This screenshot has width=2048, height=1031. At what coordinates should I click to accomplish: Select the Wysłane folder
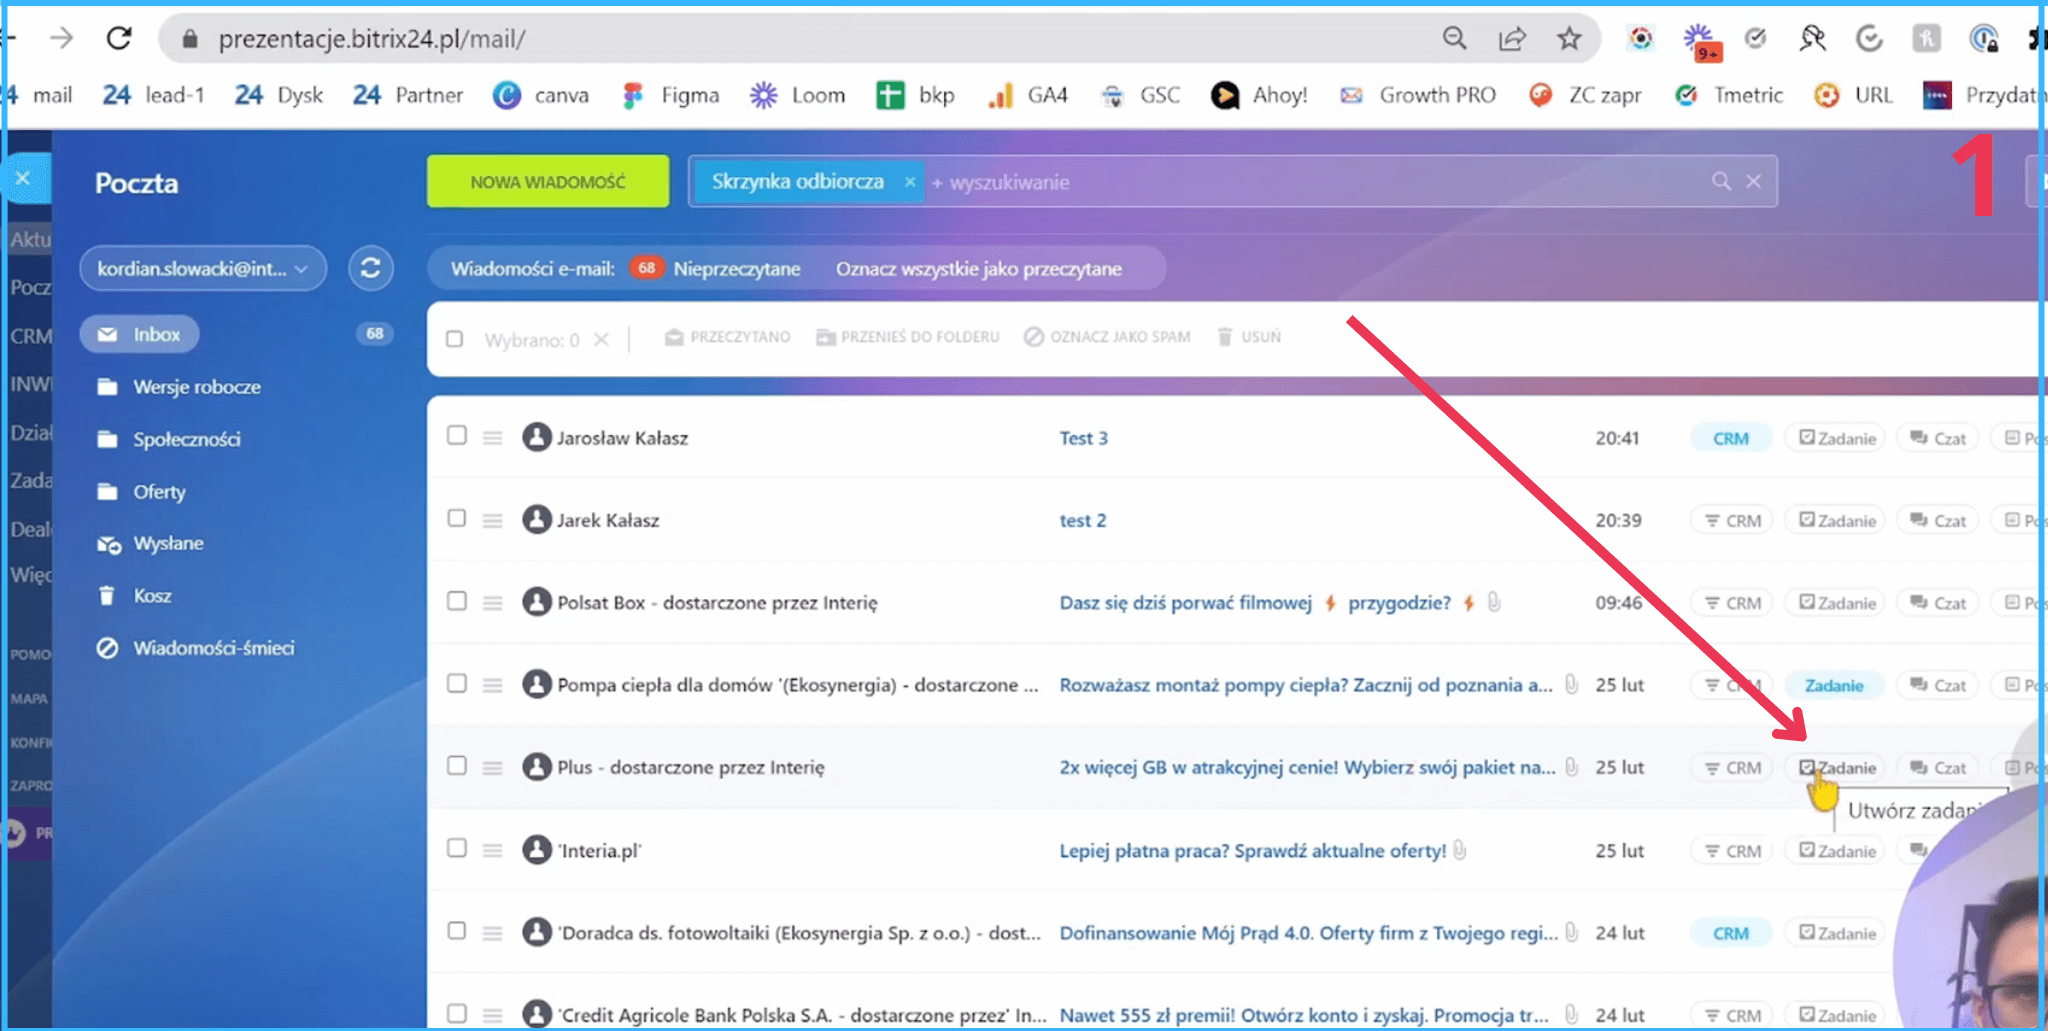click(168, 543)
